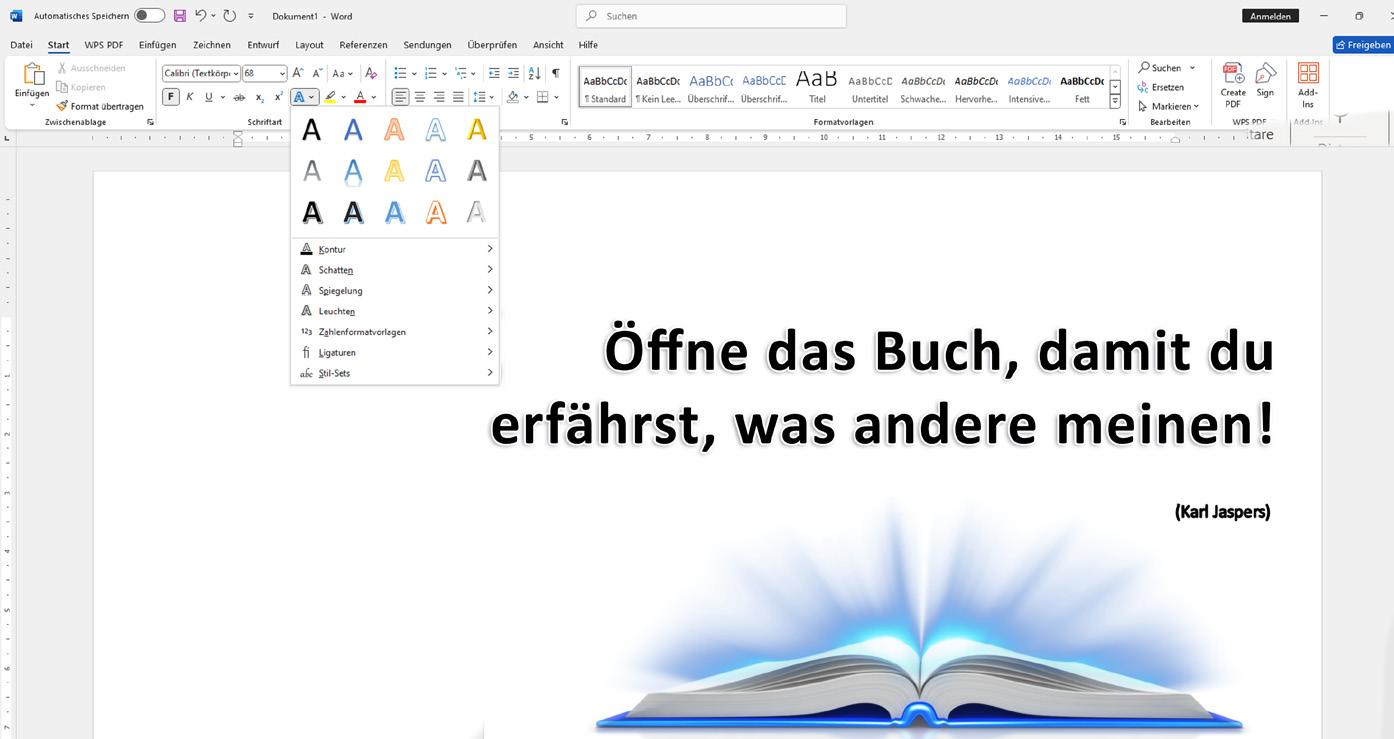Open the Ligaturen submenu

click(x=395, y=352)
